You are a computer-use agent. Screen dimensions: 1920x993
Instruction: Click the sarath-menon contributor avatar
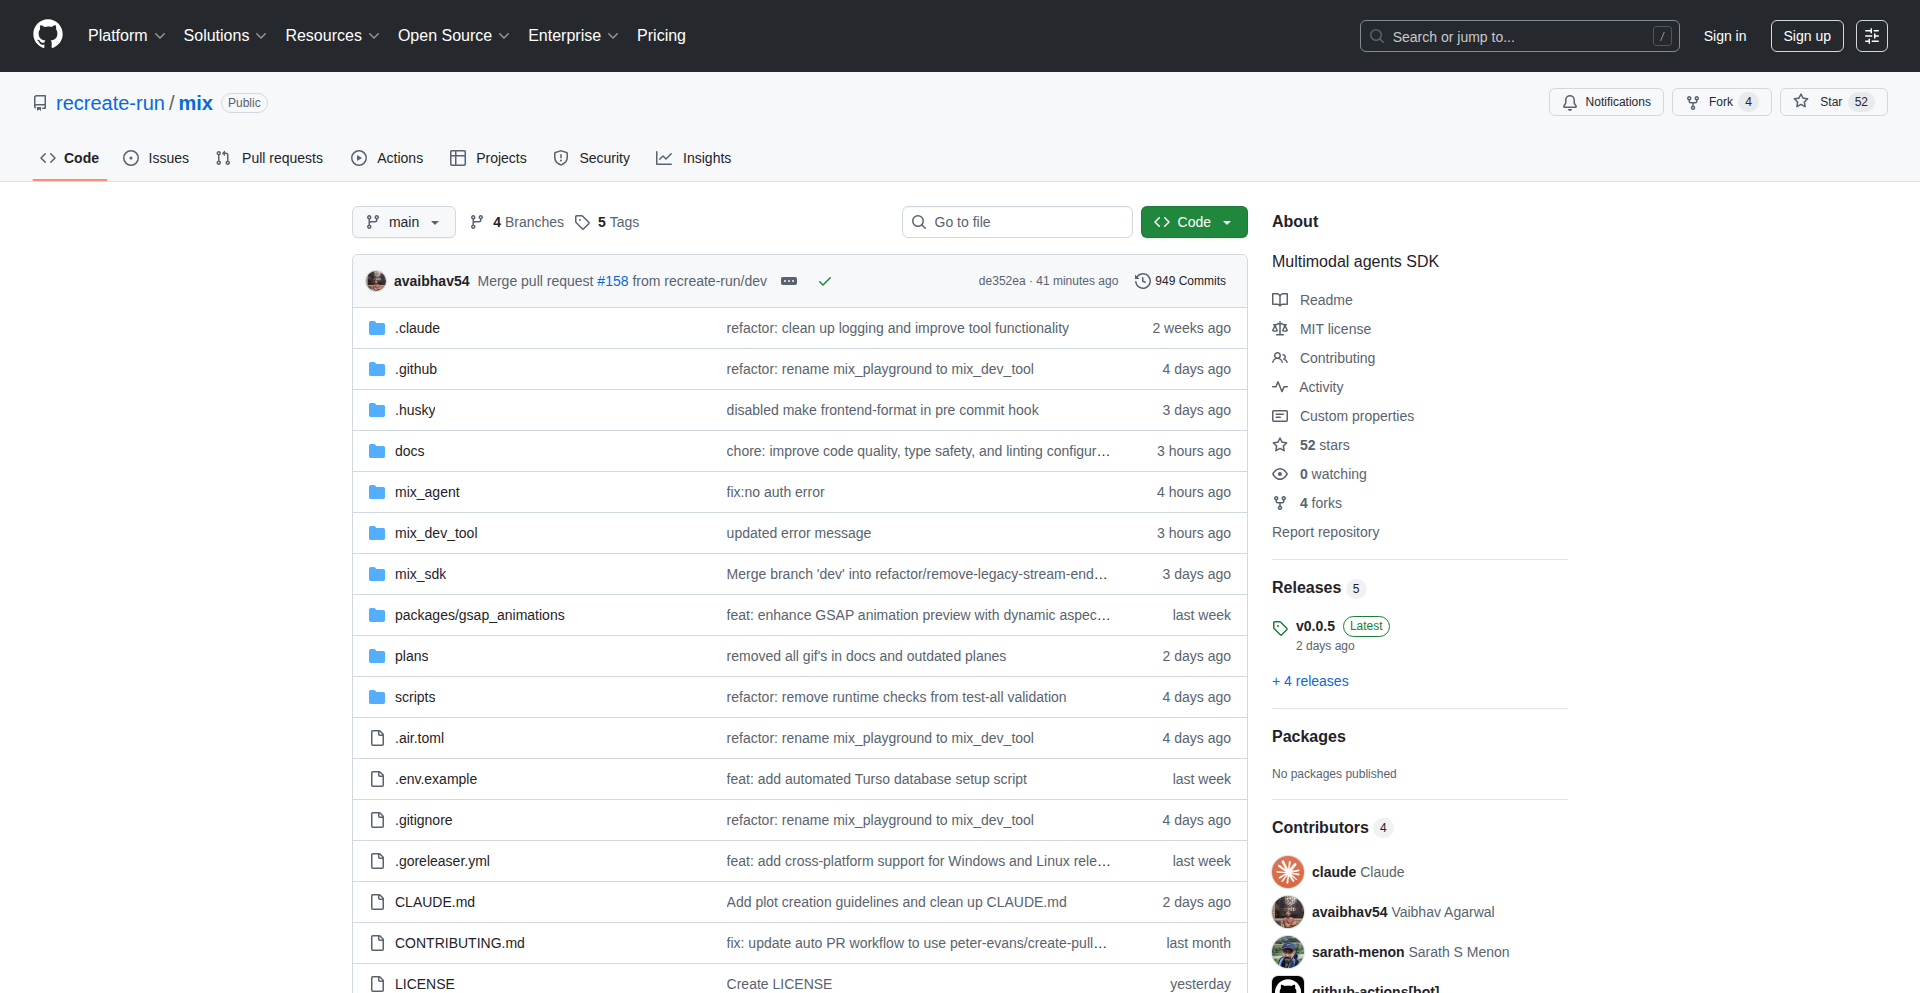point(1288,952)
